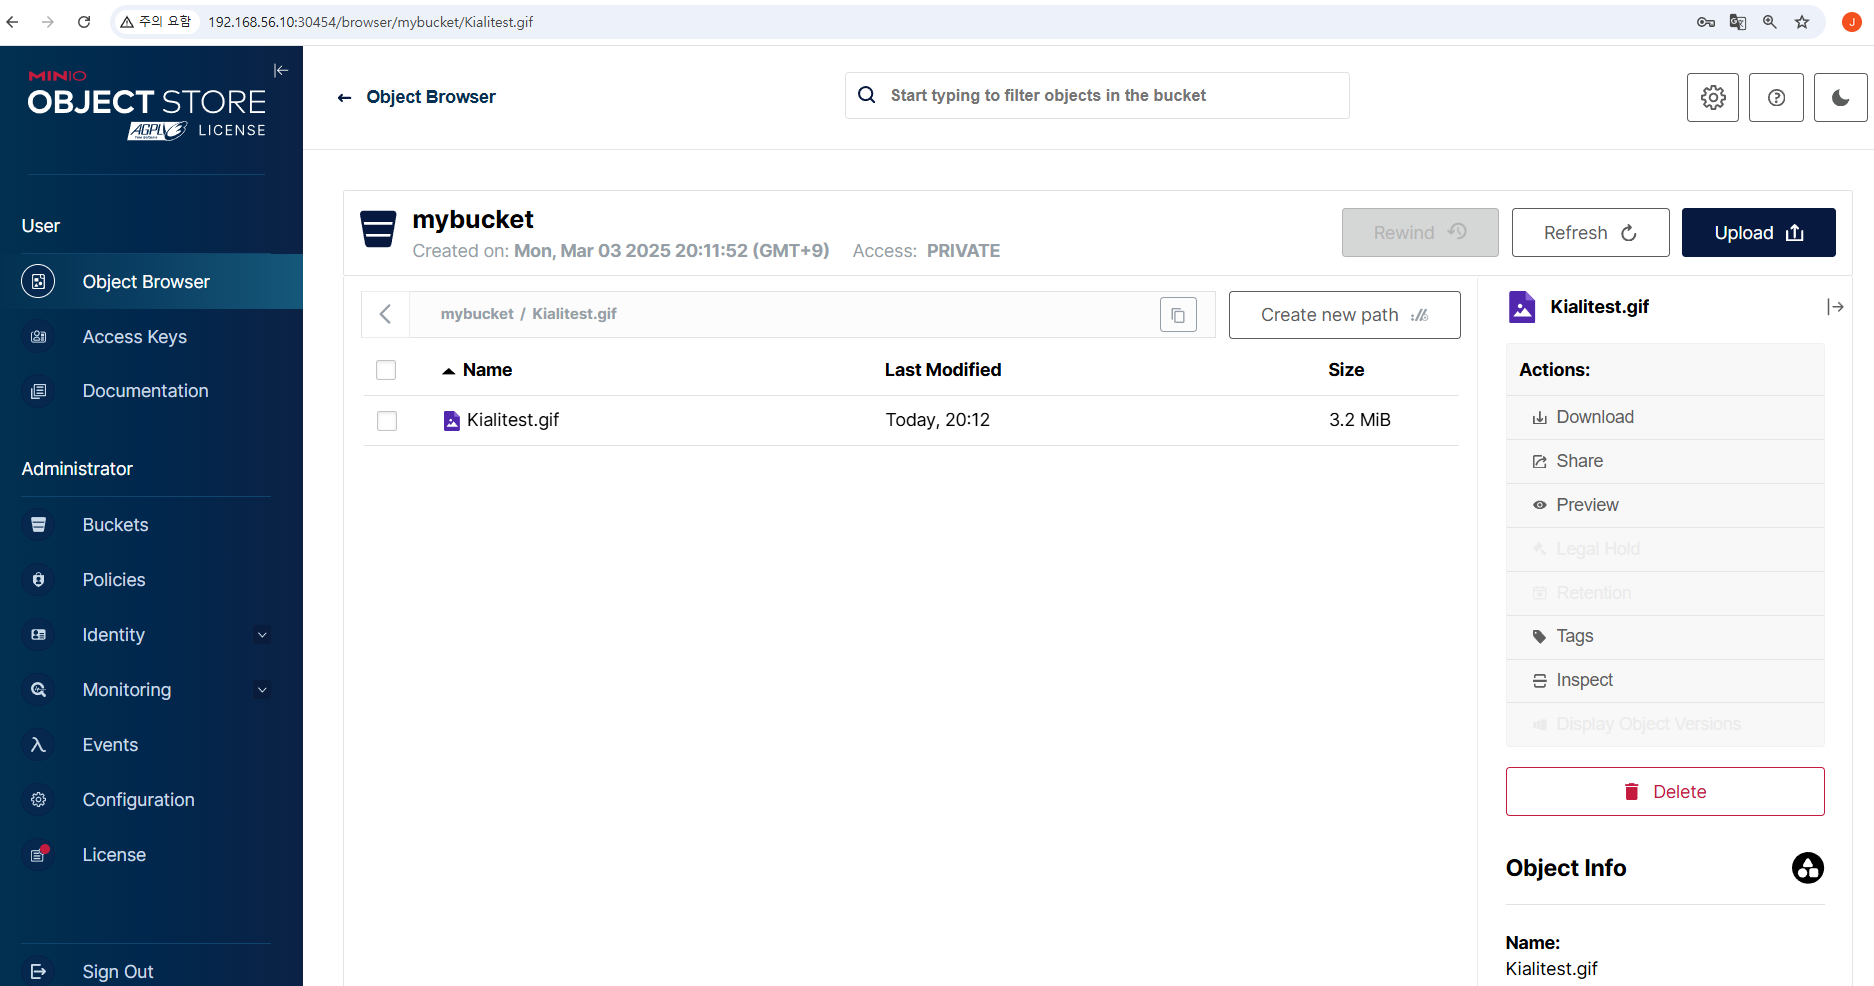Click the browser address bar URL

[x=370, y=22]
